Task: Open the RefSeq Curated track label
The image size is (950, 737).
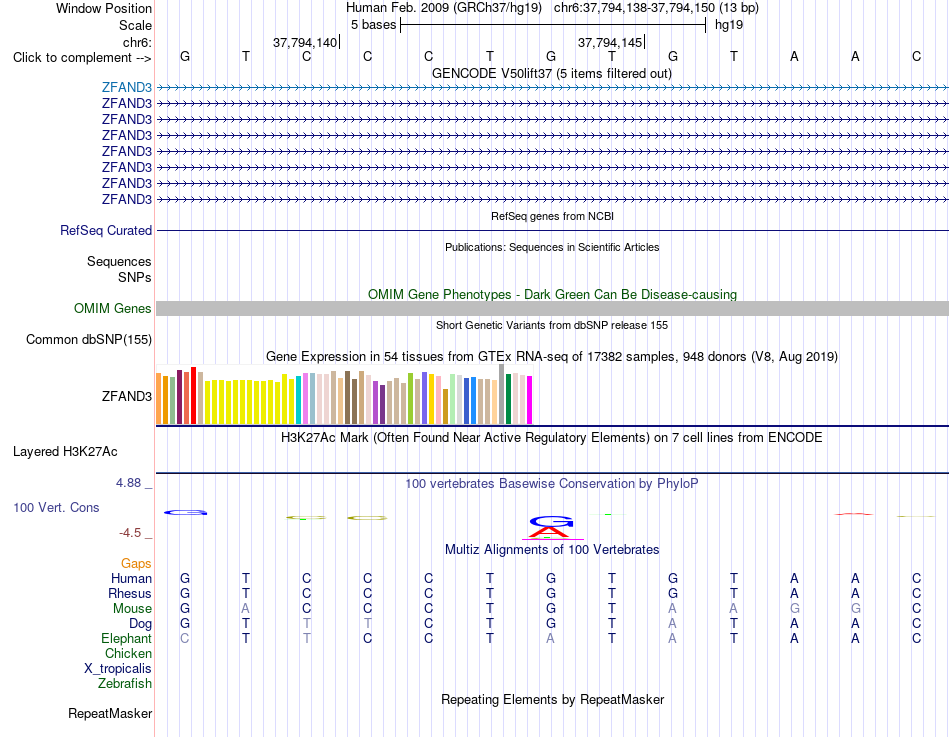Action: 106,230
